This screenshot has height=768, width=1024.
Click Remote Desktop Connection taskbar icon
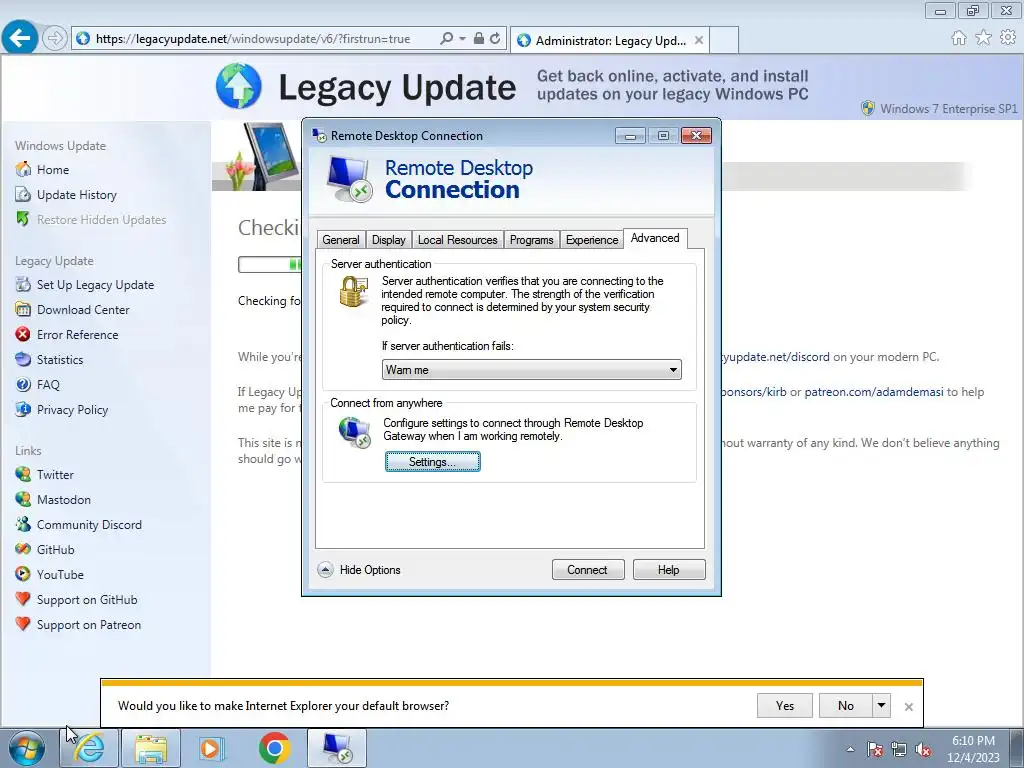[x=337, y=748]
